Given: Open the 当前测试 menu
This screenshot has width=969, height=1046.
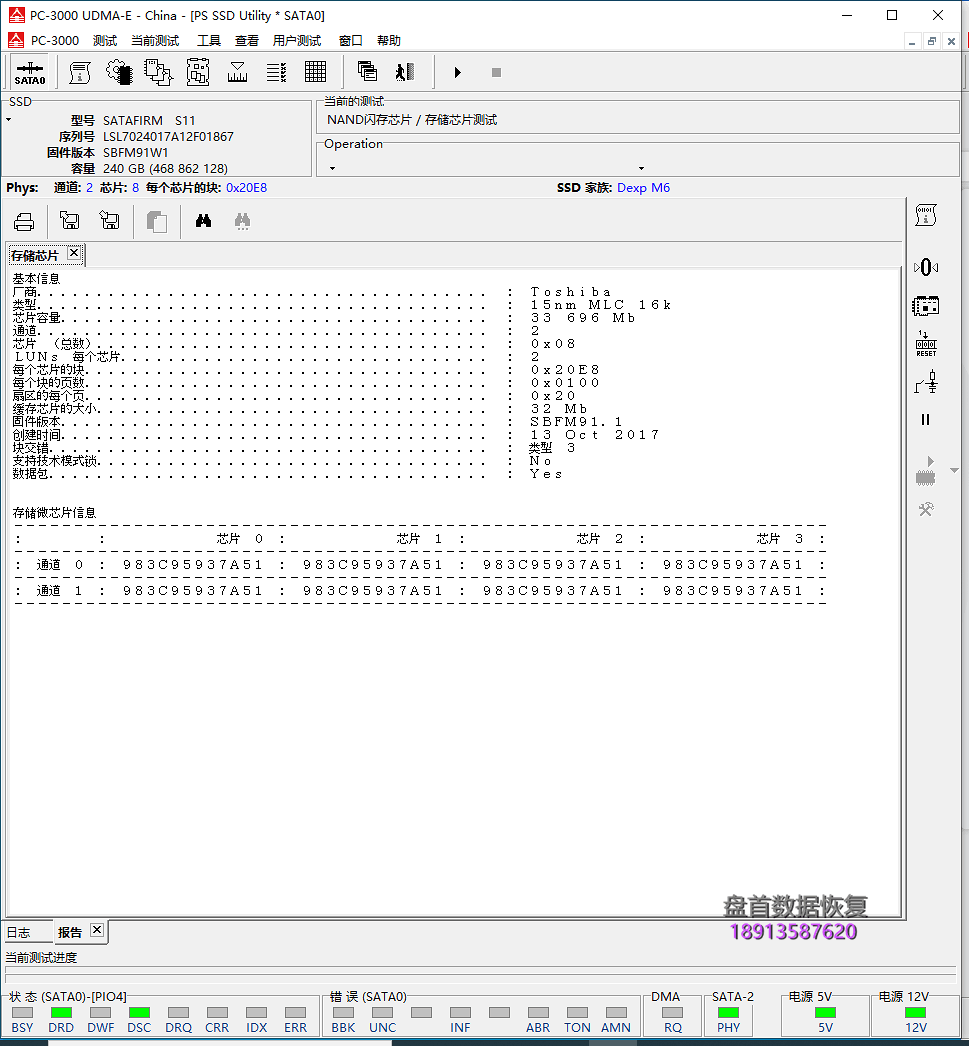Looking at the screenshot, I should point(155,41).
